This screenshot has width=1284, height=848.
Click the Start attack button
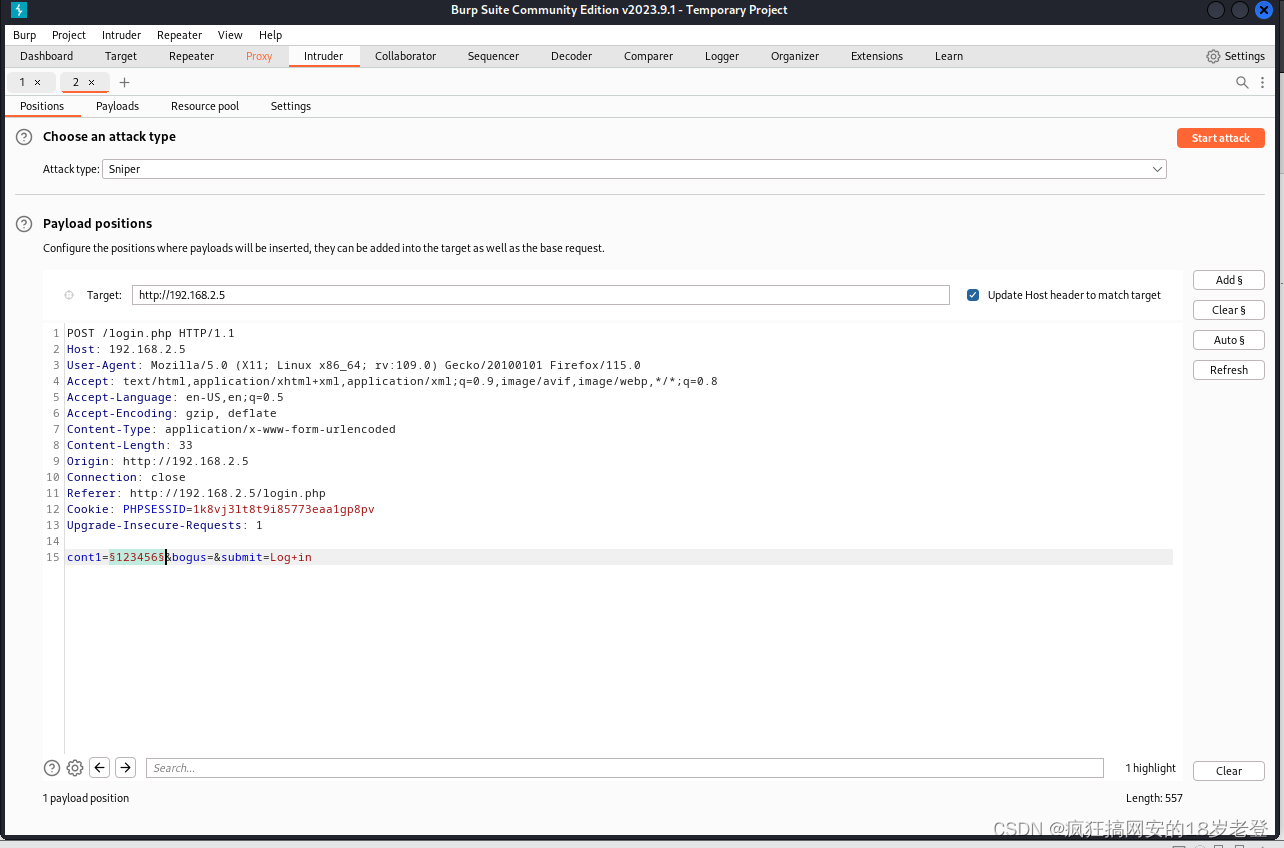coord(1221,138)
